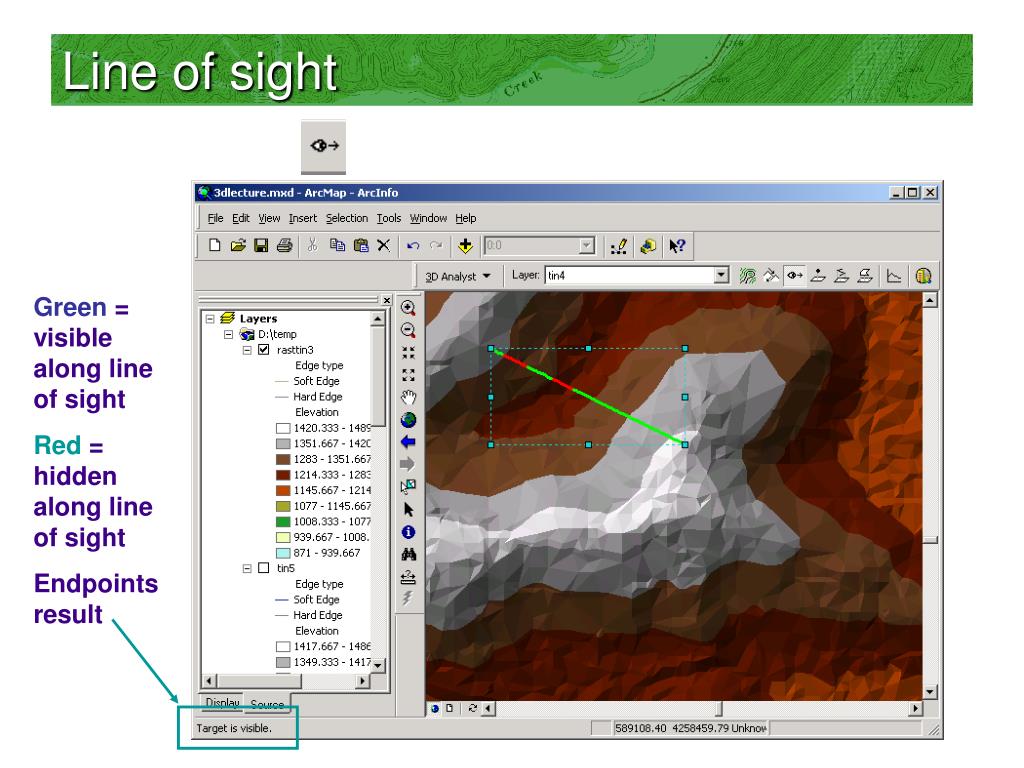Click the New Map File icon
The image size is (1024, 768).
(x=214, y=246)
